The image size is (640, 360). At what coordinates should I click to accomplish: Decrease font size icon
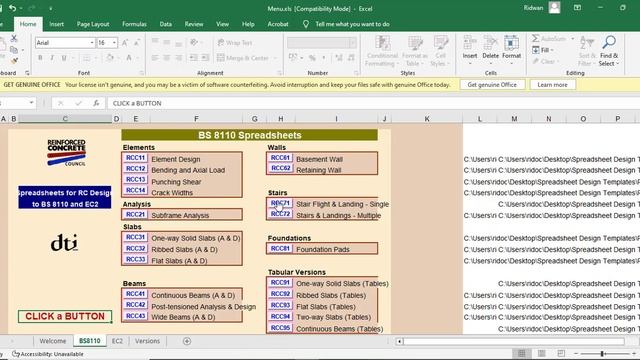pyautogui.click(x=137, y=42)
